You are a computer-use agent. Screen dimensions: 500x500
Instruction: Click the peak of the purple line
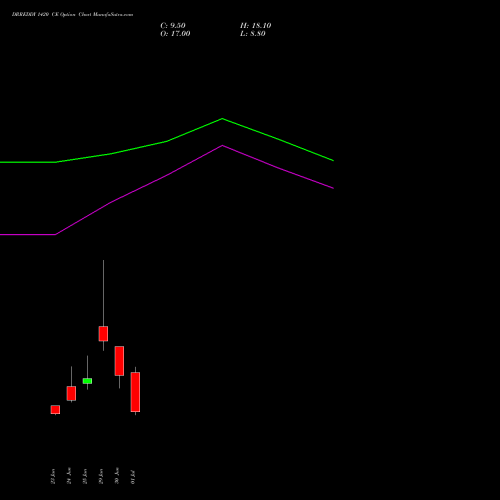tap(222, 146)
